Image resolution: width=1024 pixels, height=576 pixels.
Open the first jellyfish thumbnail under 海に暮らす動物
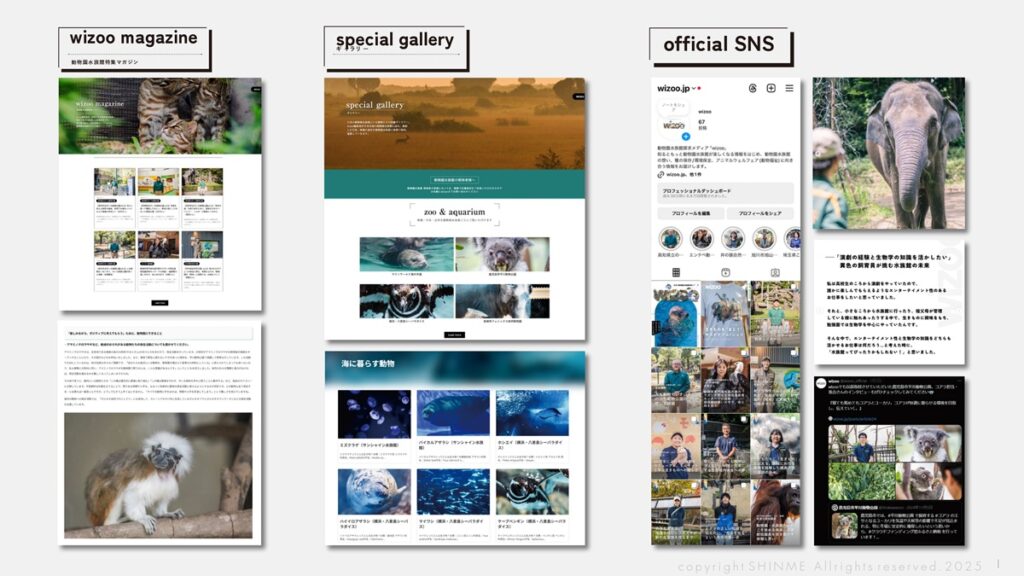point(373,413)
